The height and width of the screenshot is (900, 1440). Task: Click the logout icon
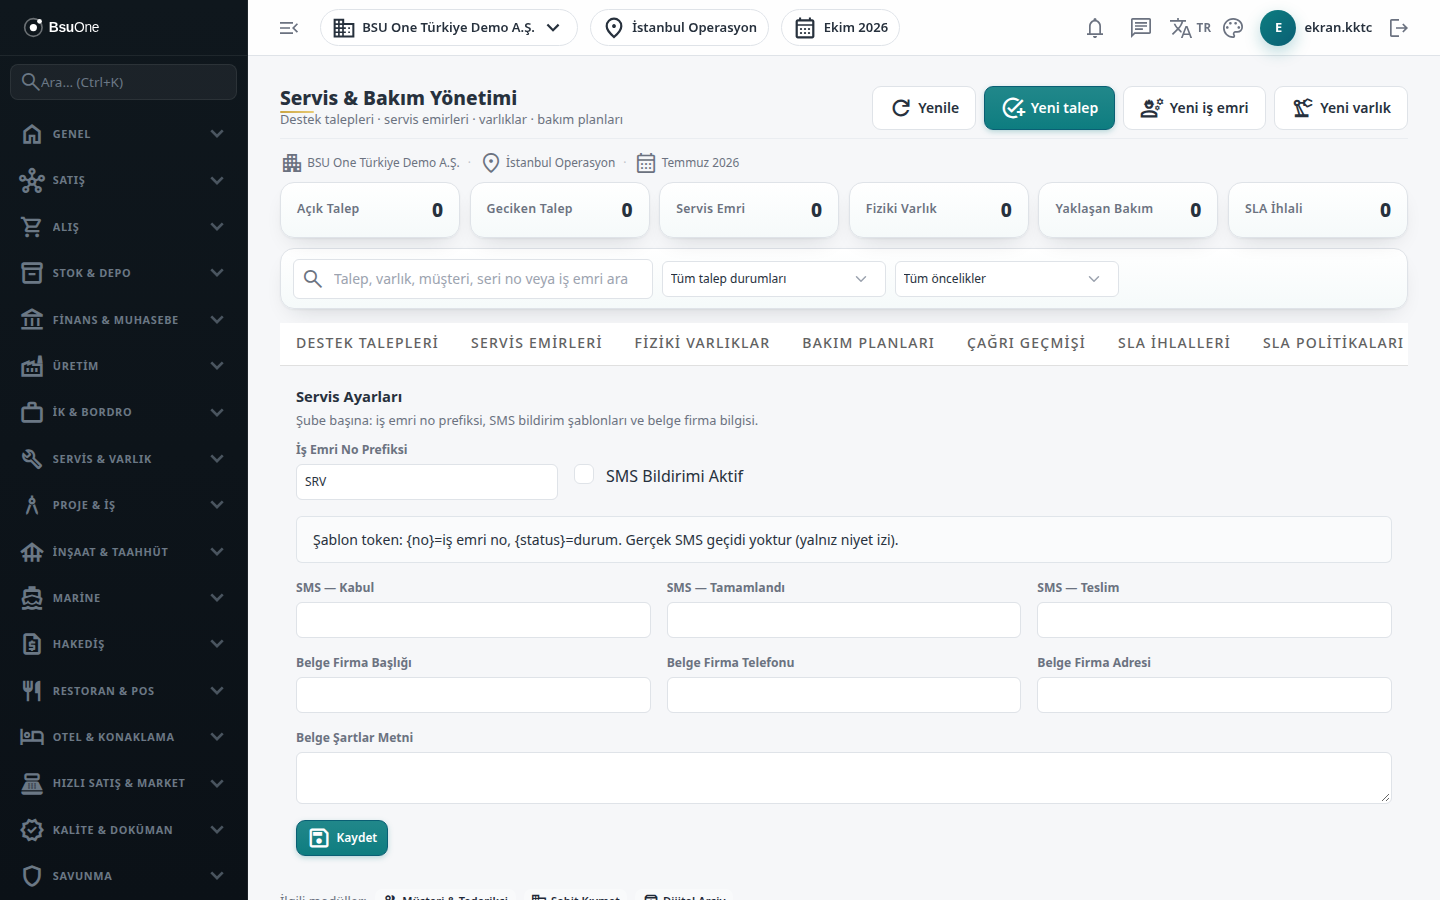(x=1399, y=28)
